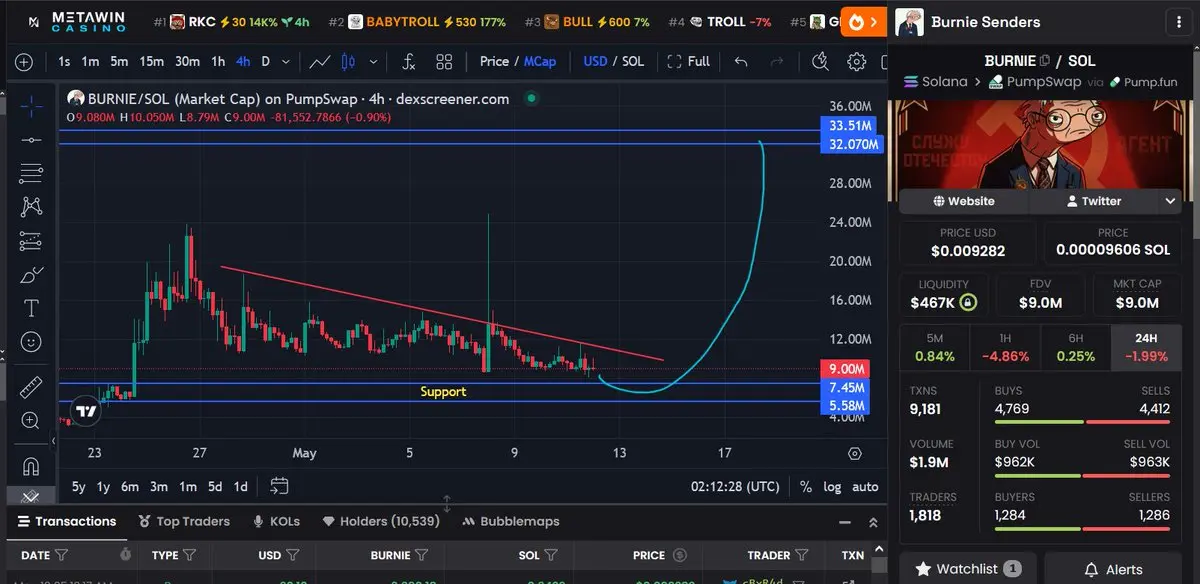1200x584 pixels.
Task: Open the KOLs tab
Action: 277,521
